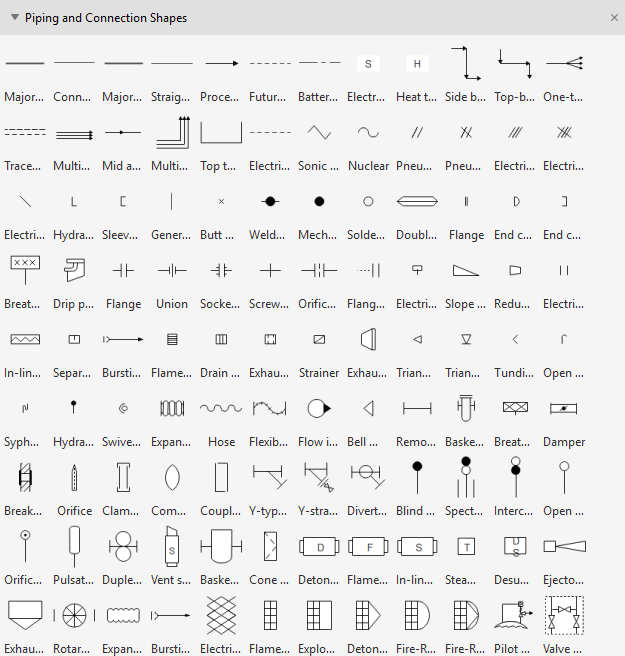Pick the Damper shape

click(x=564, y=408)
